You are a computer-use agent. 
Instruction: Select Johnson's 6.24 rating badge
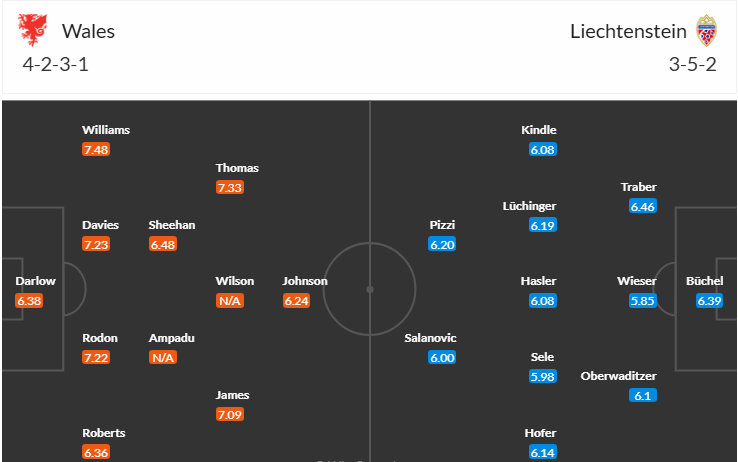pyautogui.click(x=297, y=301)
